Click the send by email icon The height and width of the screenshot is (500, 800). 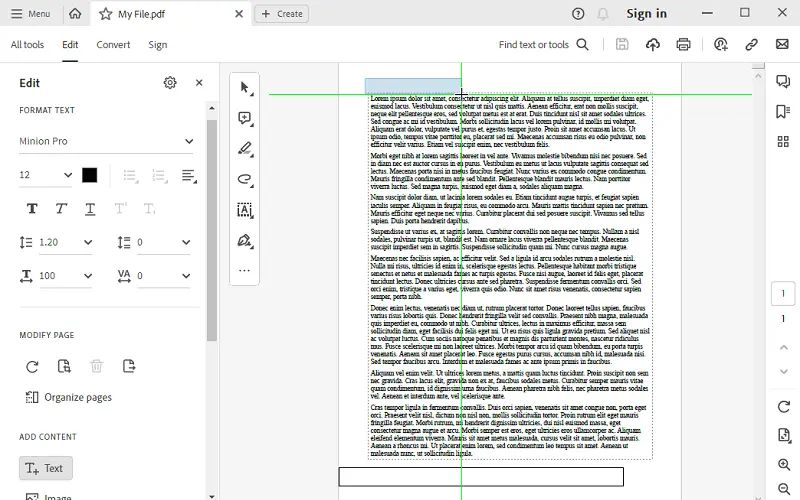(x=782, y=44)
